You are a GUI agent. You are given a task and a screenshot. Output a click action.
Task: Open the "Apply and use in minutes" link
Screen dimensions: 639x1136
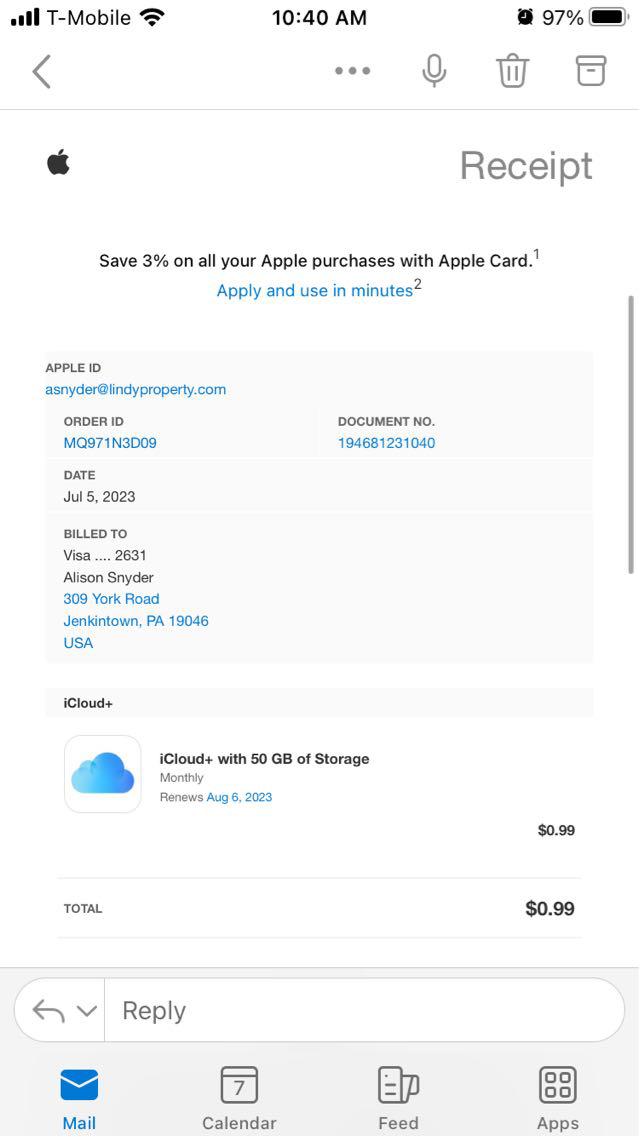[315, 290]
